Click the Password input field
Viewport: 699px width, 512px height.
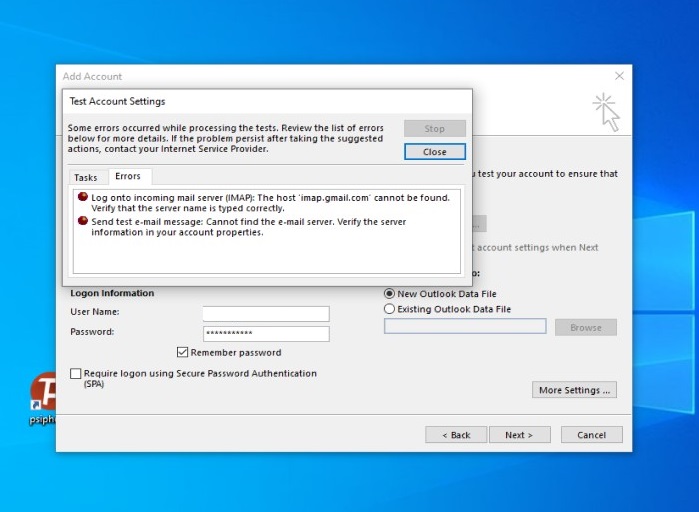click(x=266, y=334)
